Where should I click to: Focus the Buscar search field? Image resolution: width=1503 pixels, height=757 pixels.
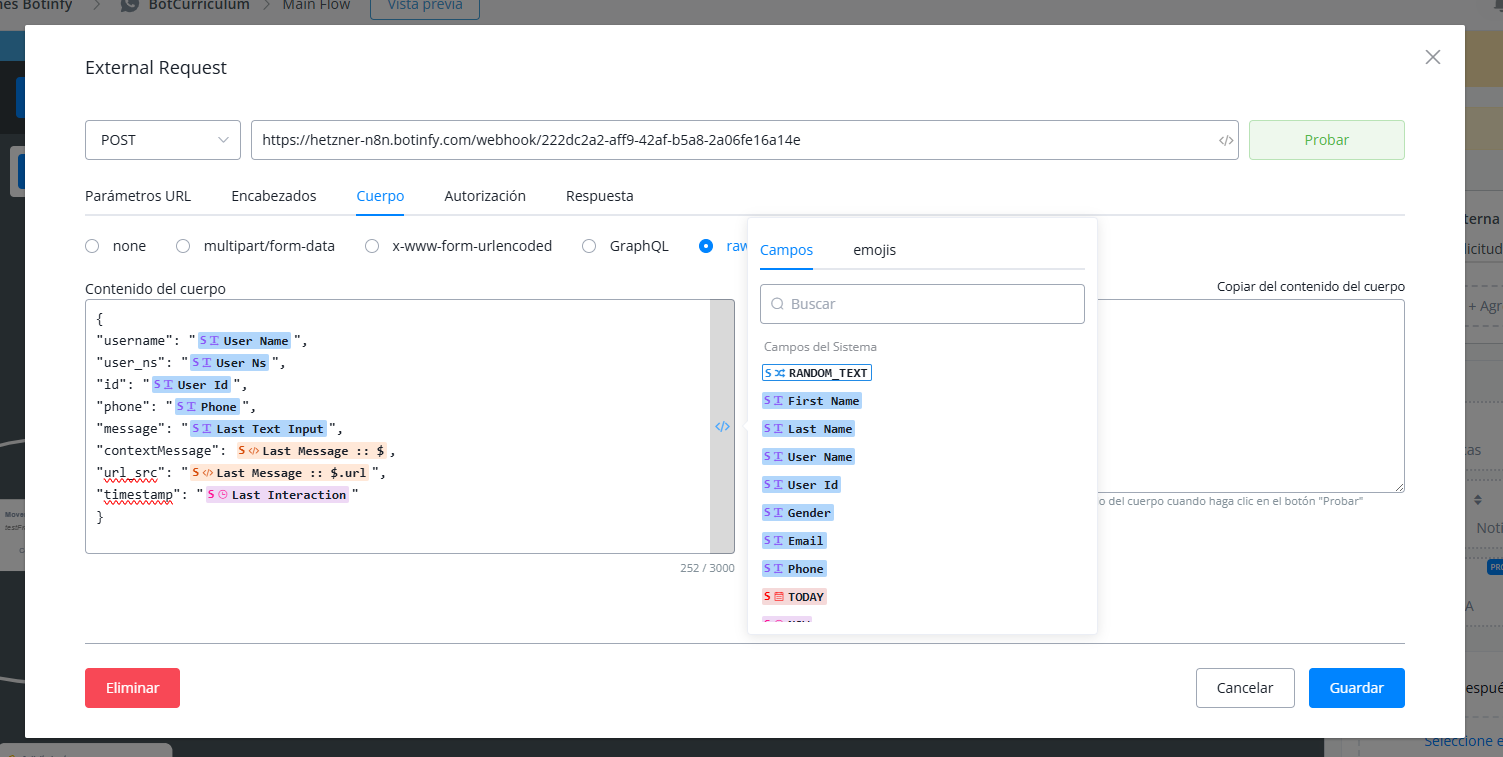922,304
